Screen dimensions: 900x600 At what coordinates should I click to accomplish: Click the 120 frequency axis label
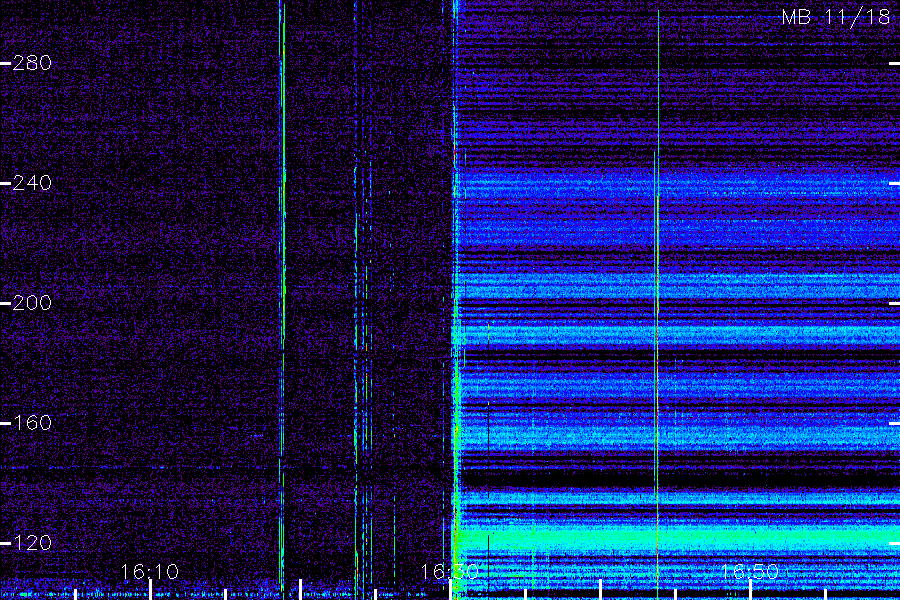(32, 543)
